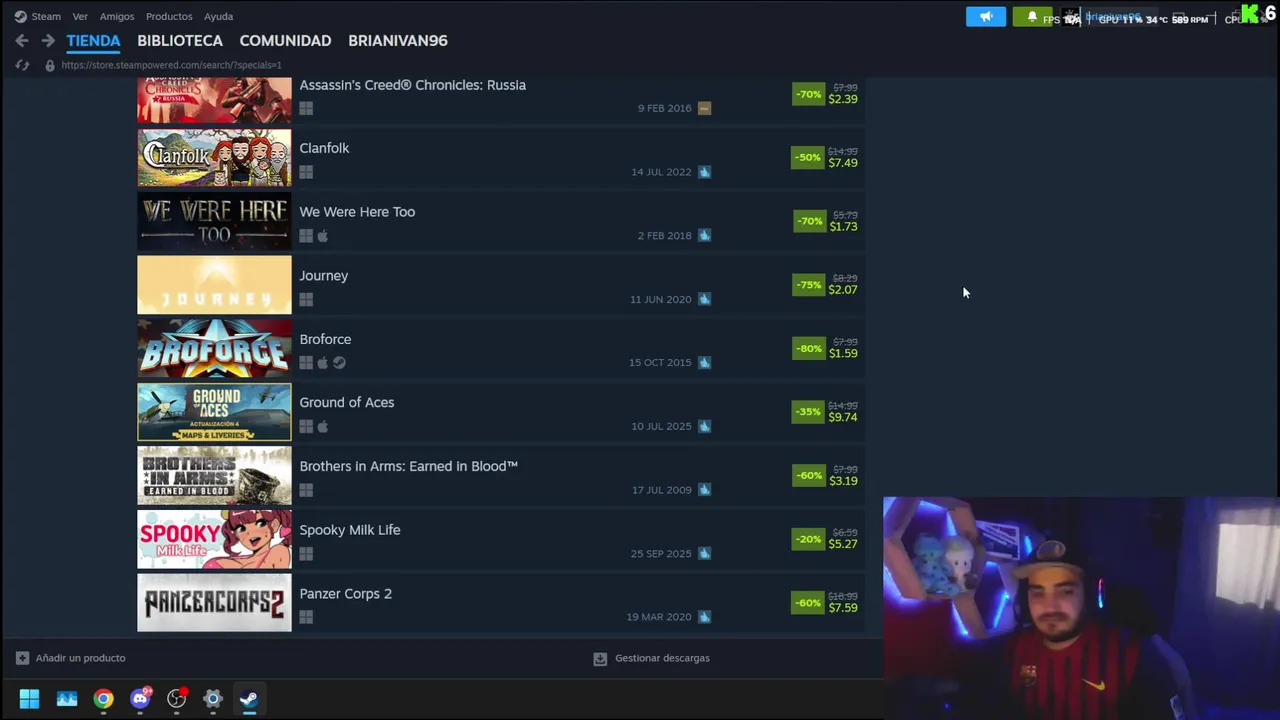
Task: Click the Clanfolk thumbnail image
Action: coord(214,157)
